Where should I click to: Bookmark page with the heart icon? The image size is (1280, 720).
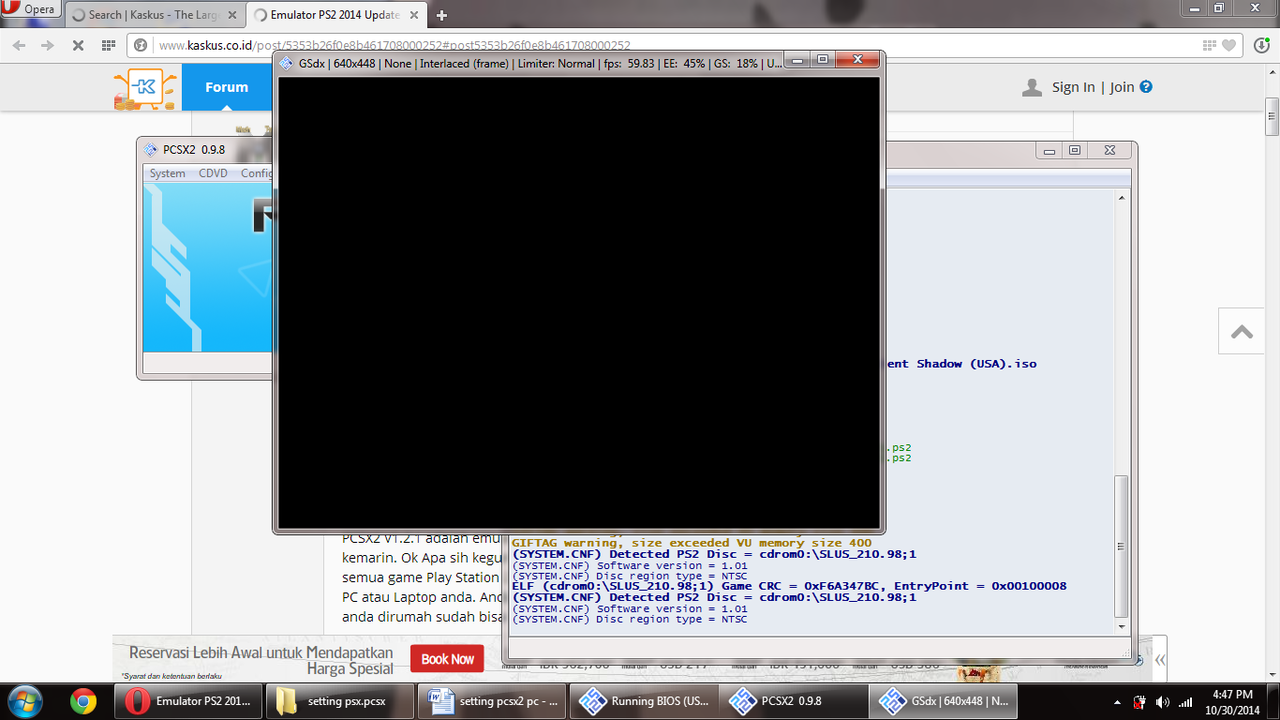tap(1230, 45)
